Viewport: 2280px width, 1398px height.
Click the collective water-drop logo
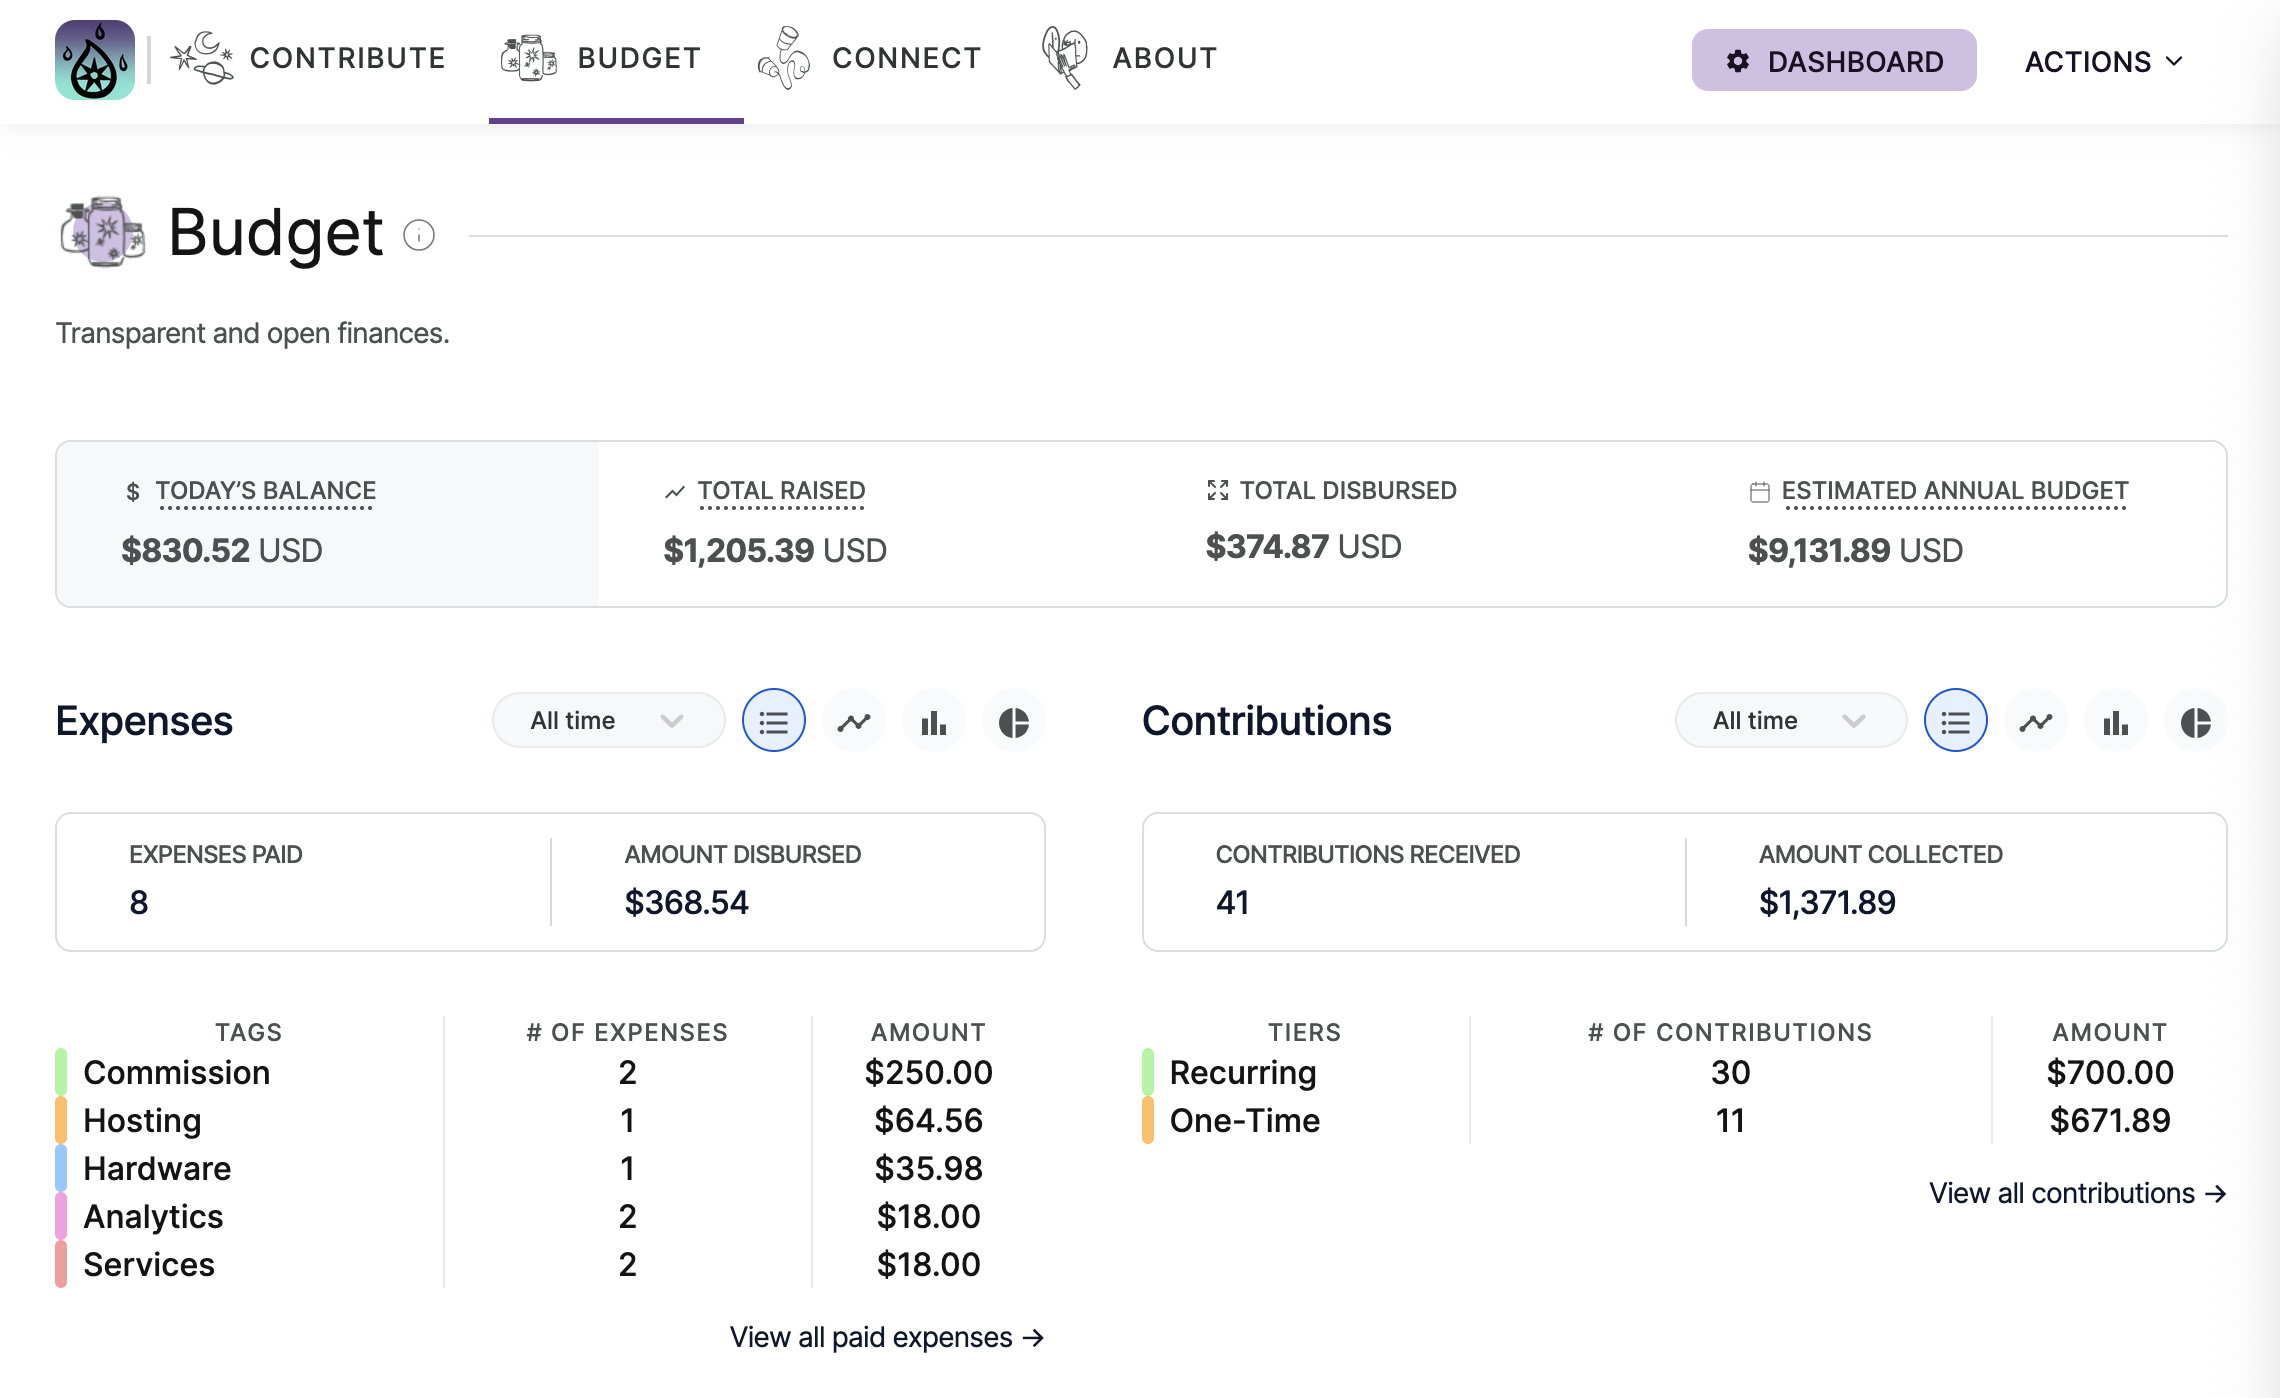[x=95, y=60]
